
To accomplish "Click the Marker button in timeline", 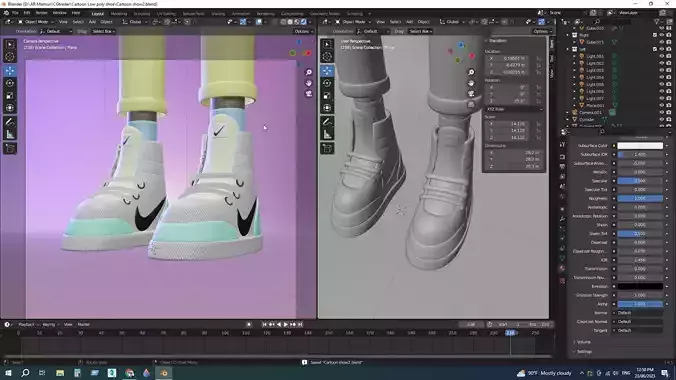I will 84,324.
